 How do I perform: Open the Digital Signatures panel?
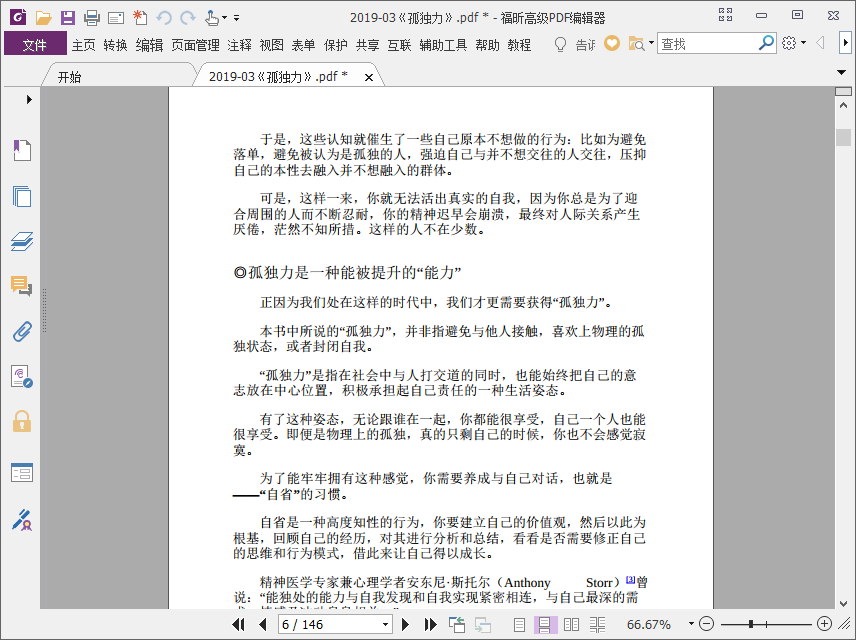point(22,377)
